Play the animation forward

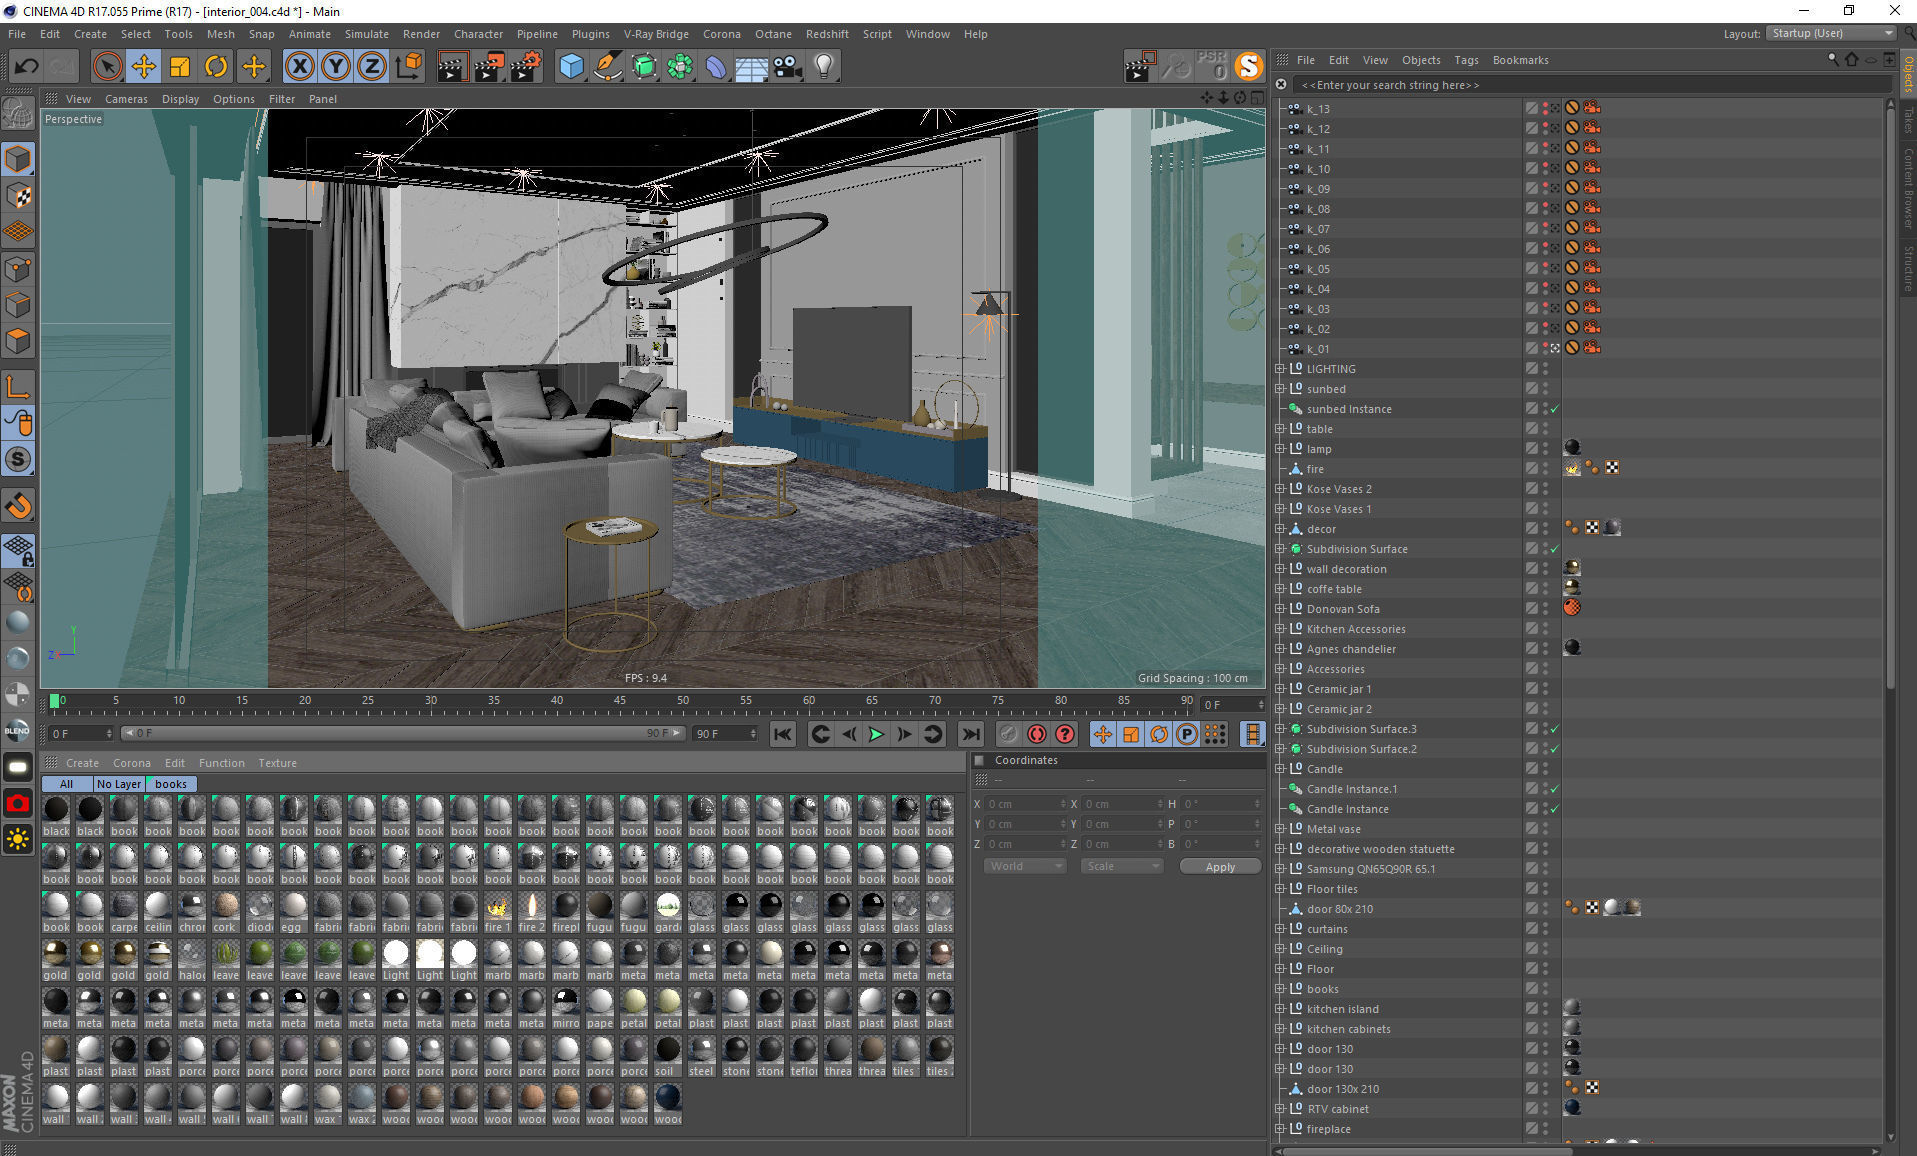pos(876,735)
